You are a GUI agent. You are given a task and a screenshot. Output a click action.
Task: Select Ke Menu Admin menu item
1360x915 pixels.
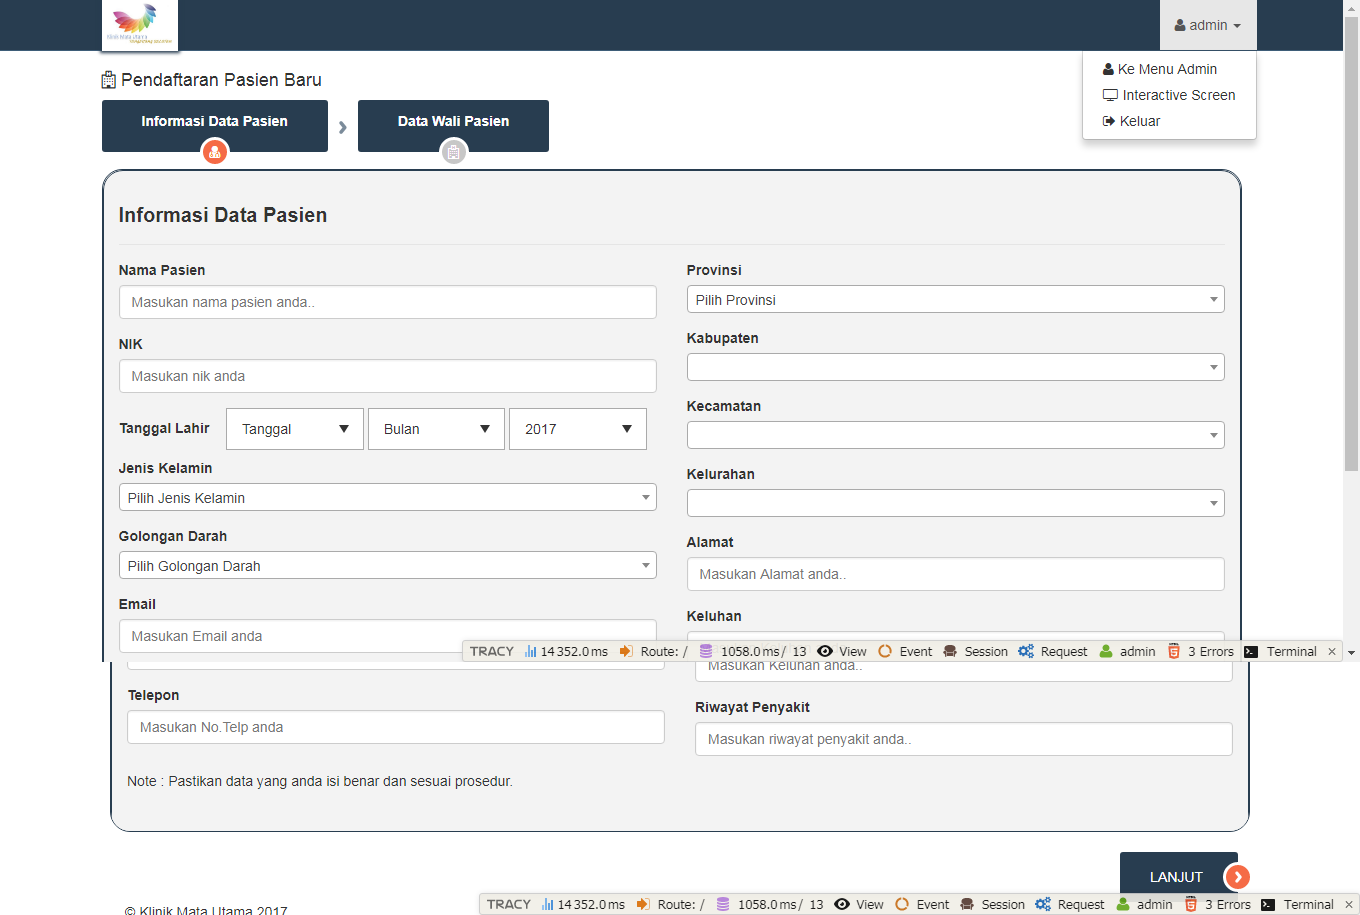coord(1167,69)
